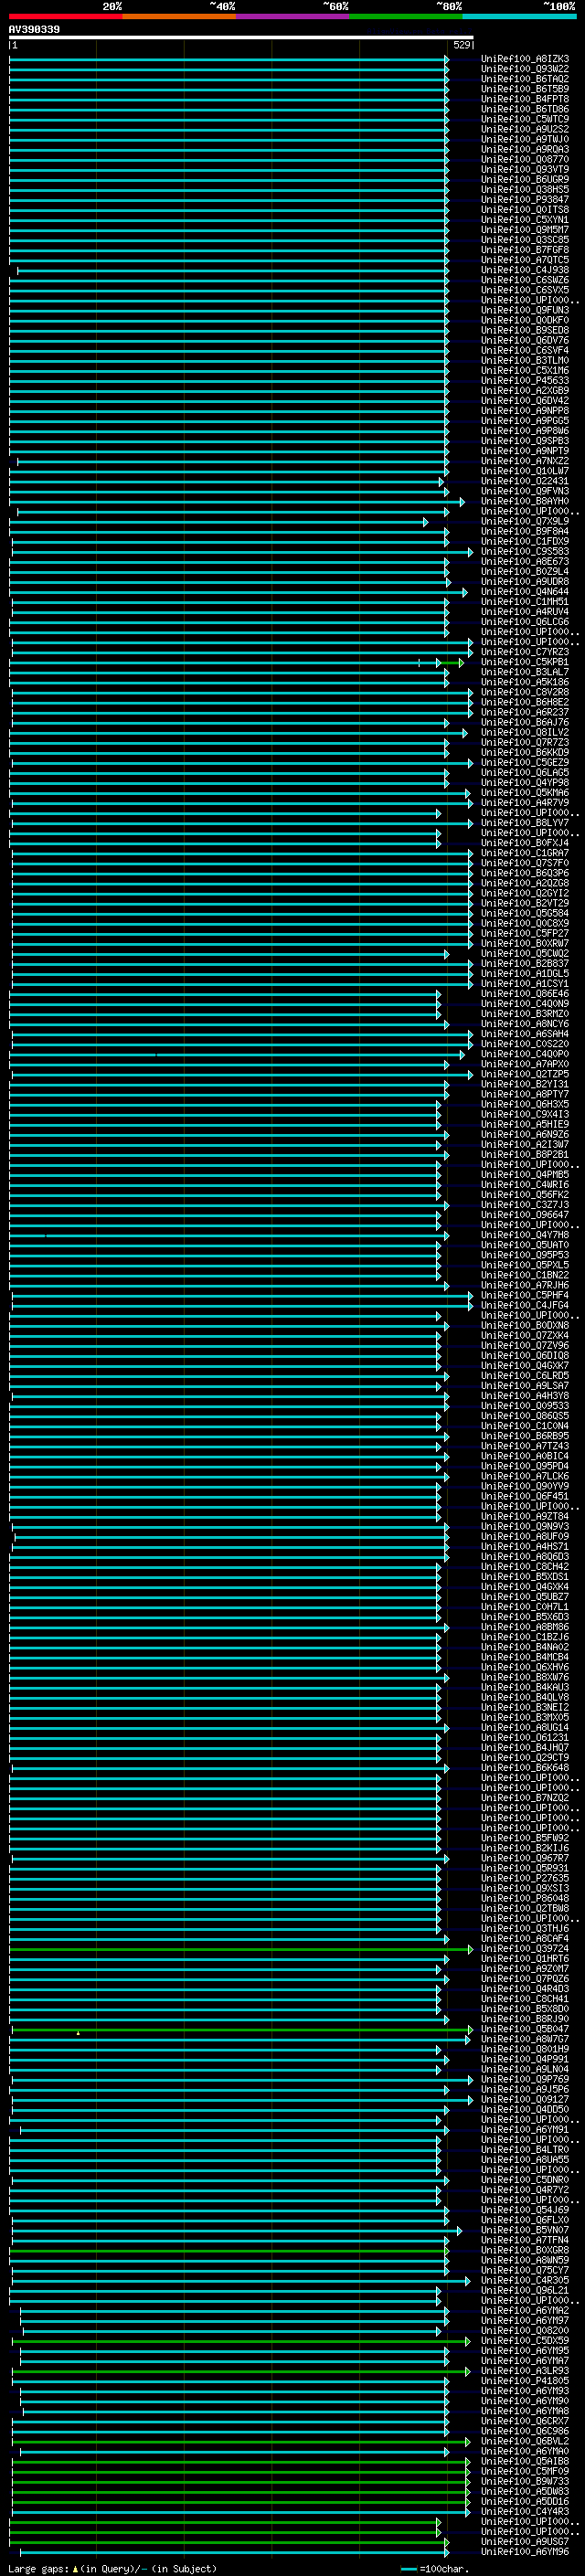The image size is (585, 2576).
Task: Select the UniRef100_Q5KMA6 label
Action: [x=525, y=793]
